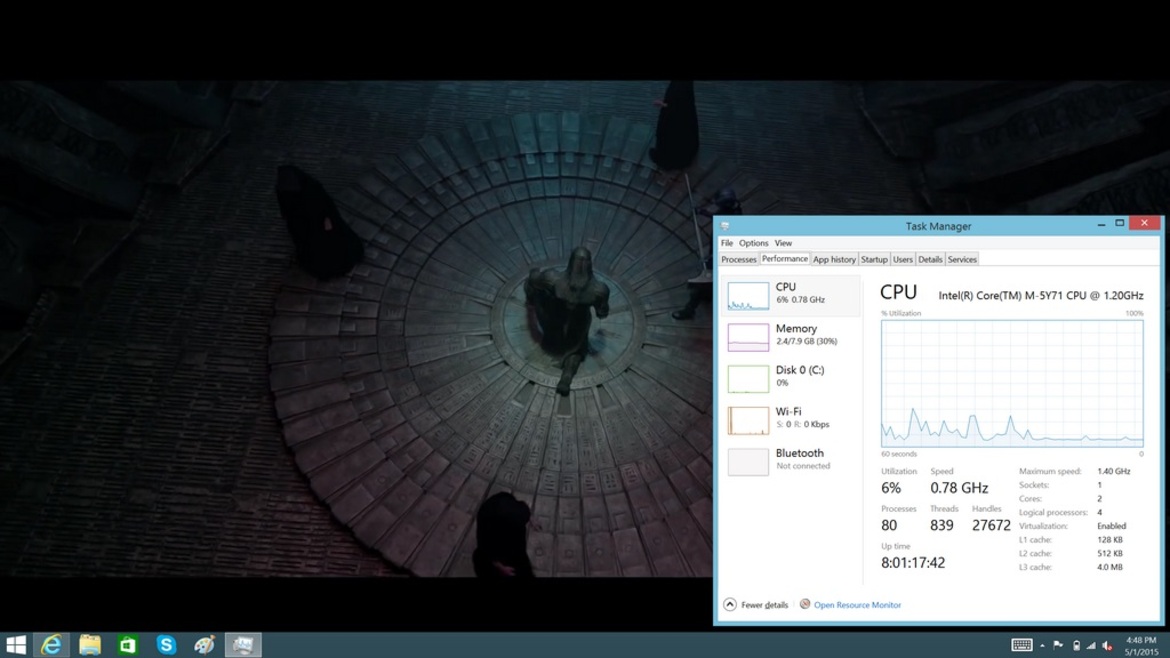Screen dimensions: 1170x658
Task: Click the Maximum speed 1.40 GHz value
Action: coord(1113,471)
